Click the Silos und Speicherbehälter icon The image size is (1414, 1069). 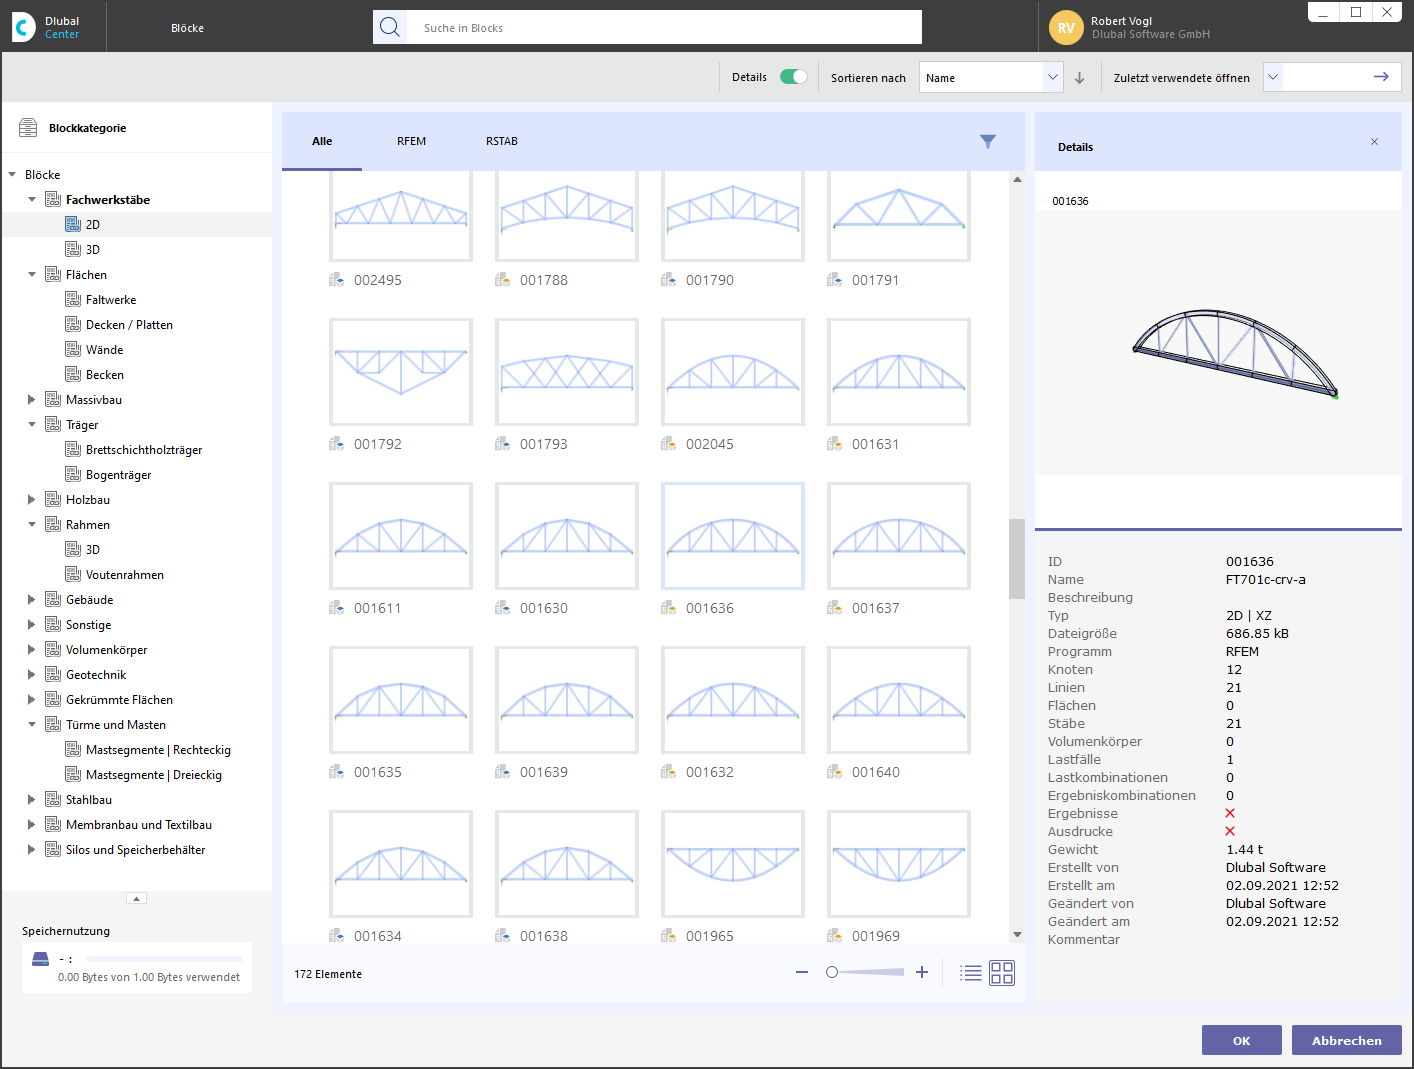53,850
